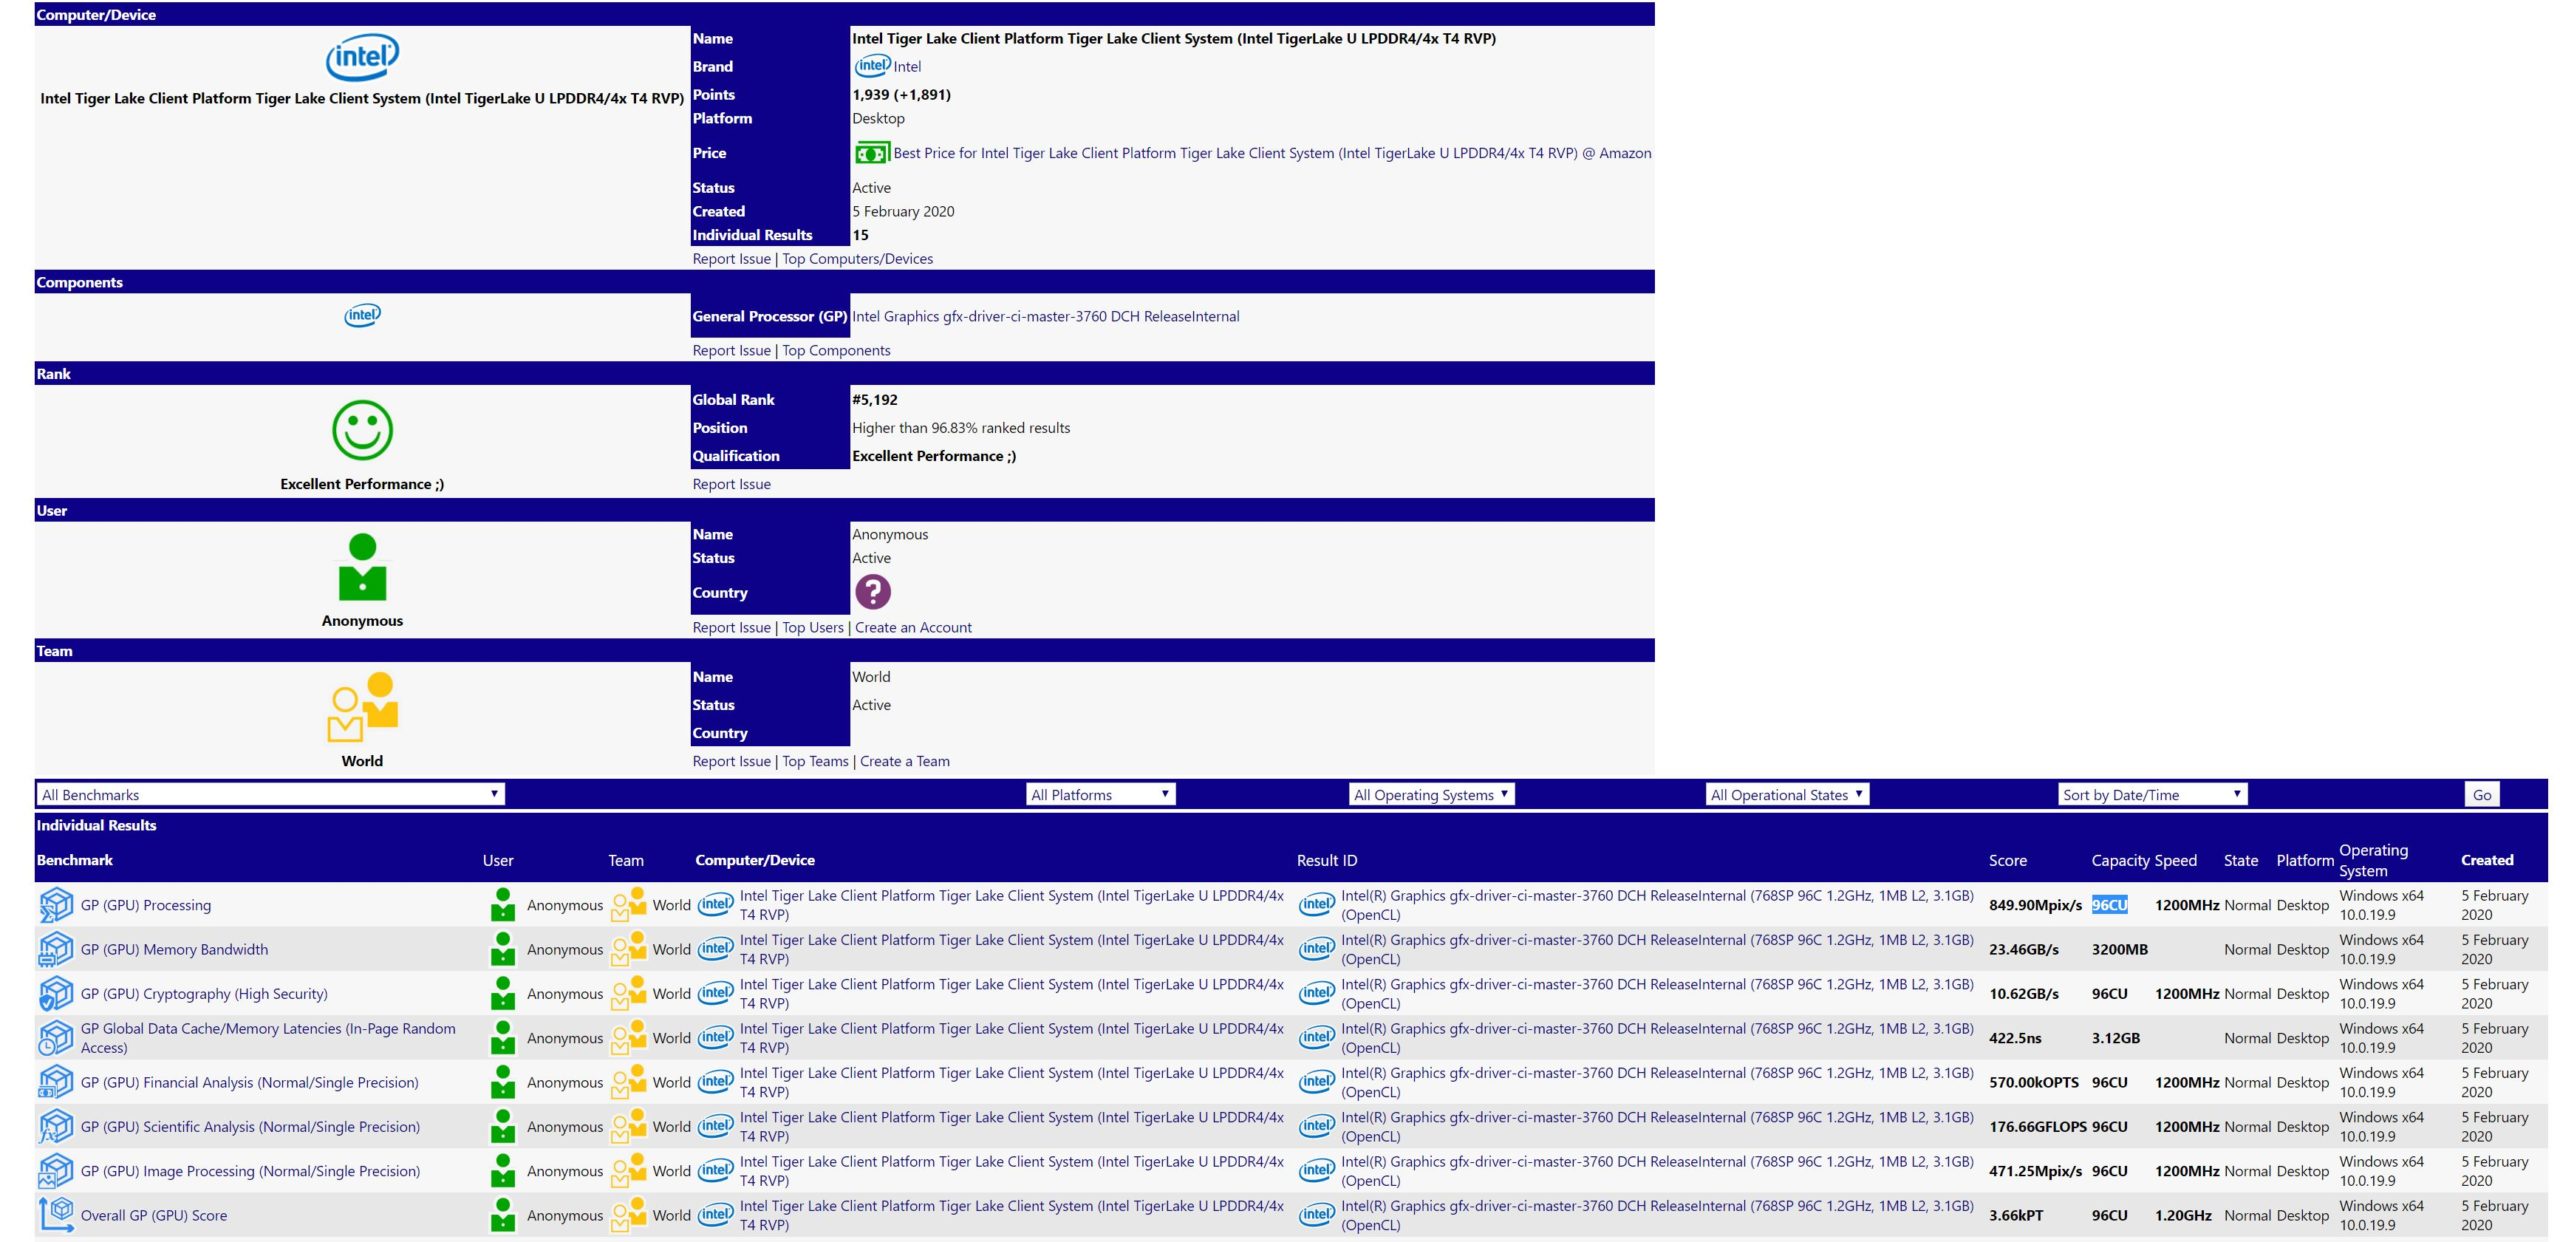Open the All Benchmarks dropdown
Viewport: 2560px width, 1242px height.
click(271, 793)
